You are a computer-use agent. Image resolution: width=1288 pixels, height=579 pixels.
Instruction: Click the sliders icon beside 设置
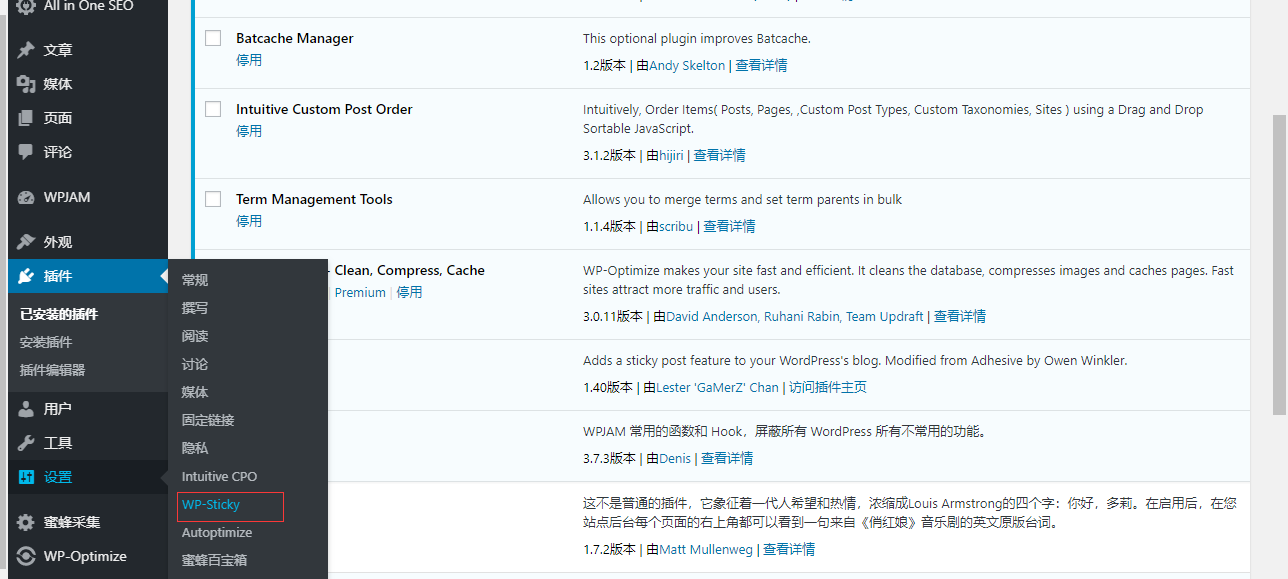[26, 477]
